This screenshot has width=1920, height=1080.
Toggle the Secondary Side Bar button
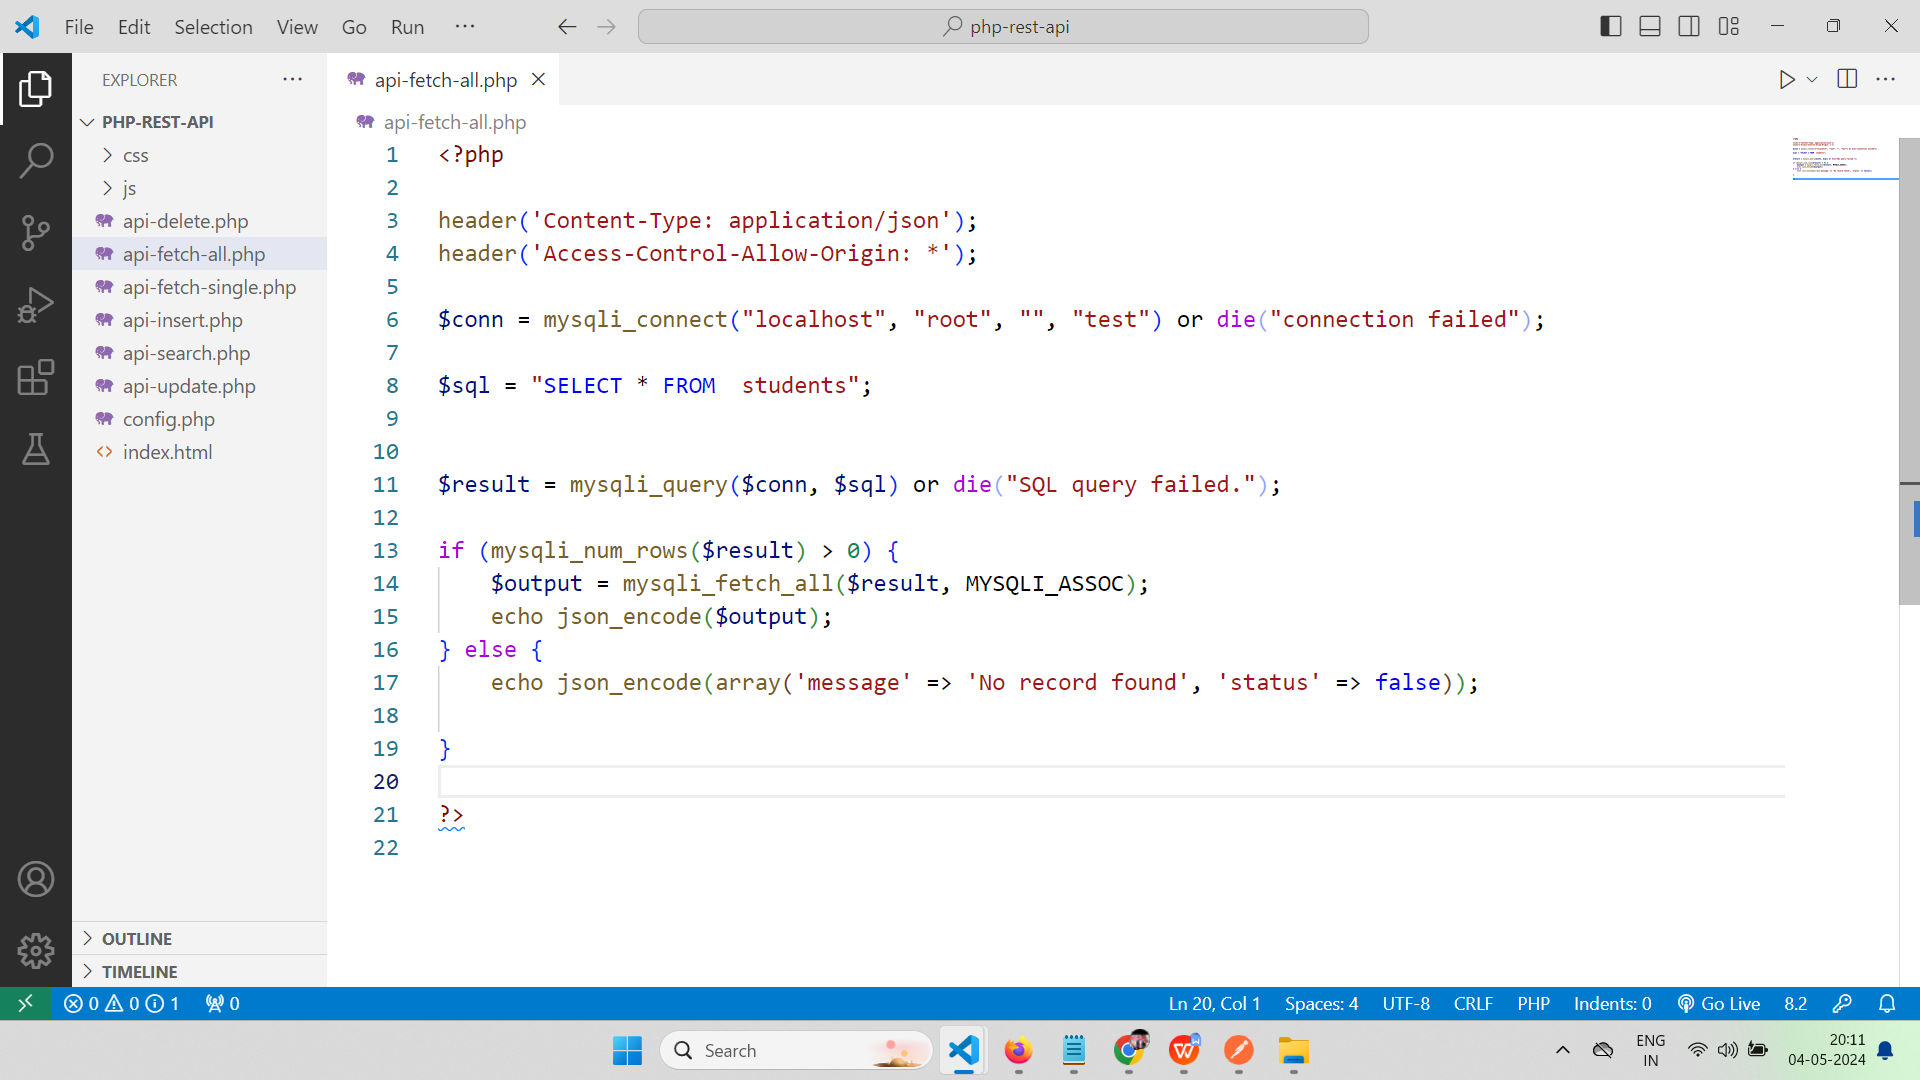pyautogui.click(x=1689, y=27)
